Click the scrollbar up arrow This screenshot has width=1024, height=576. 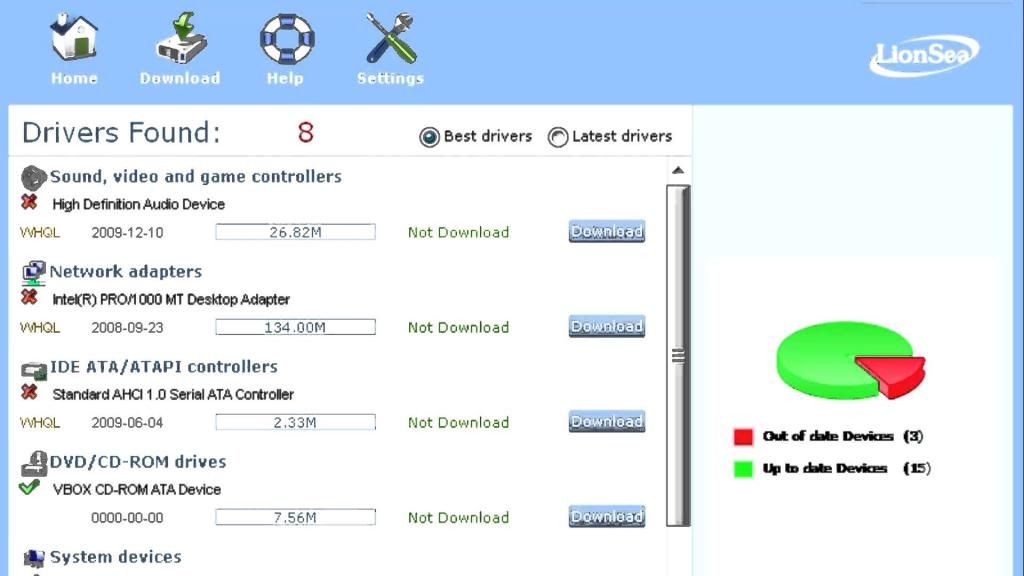[679, 171]
